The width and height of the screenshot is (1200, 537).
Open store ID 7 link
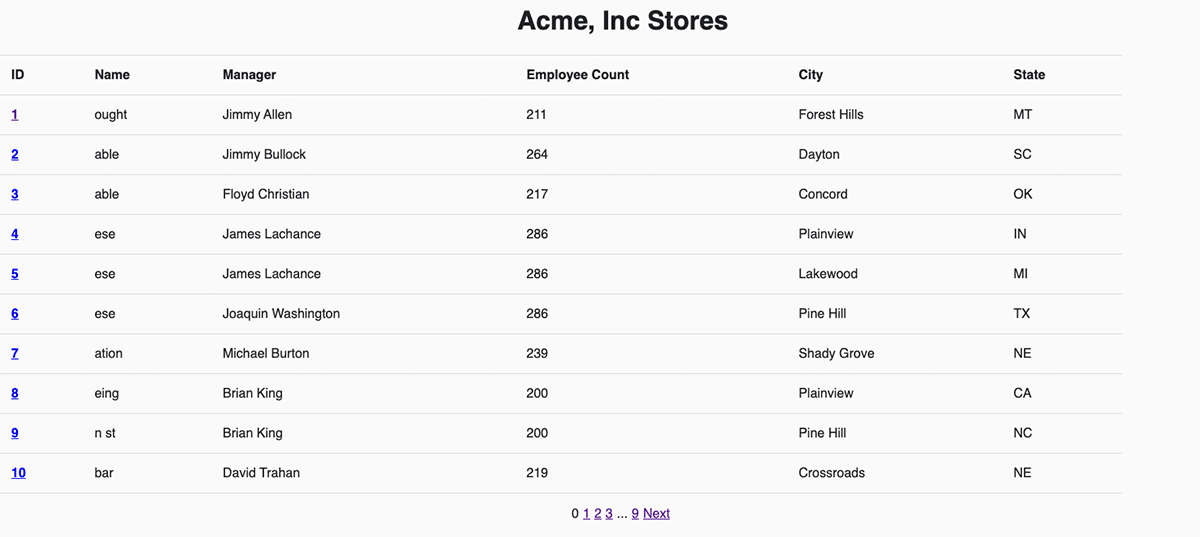pos(15,353)
